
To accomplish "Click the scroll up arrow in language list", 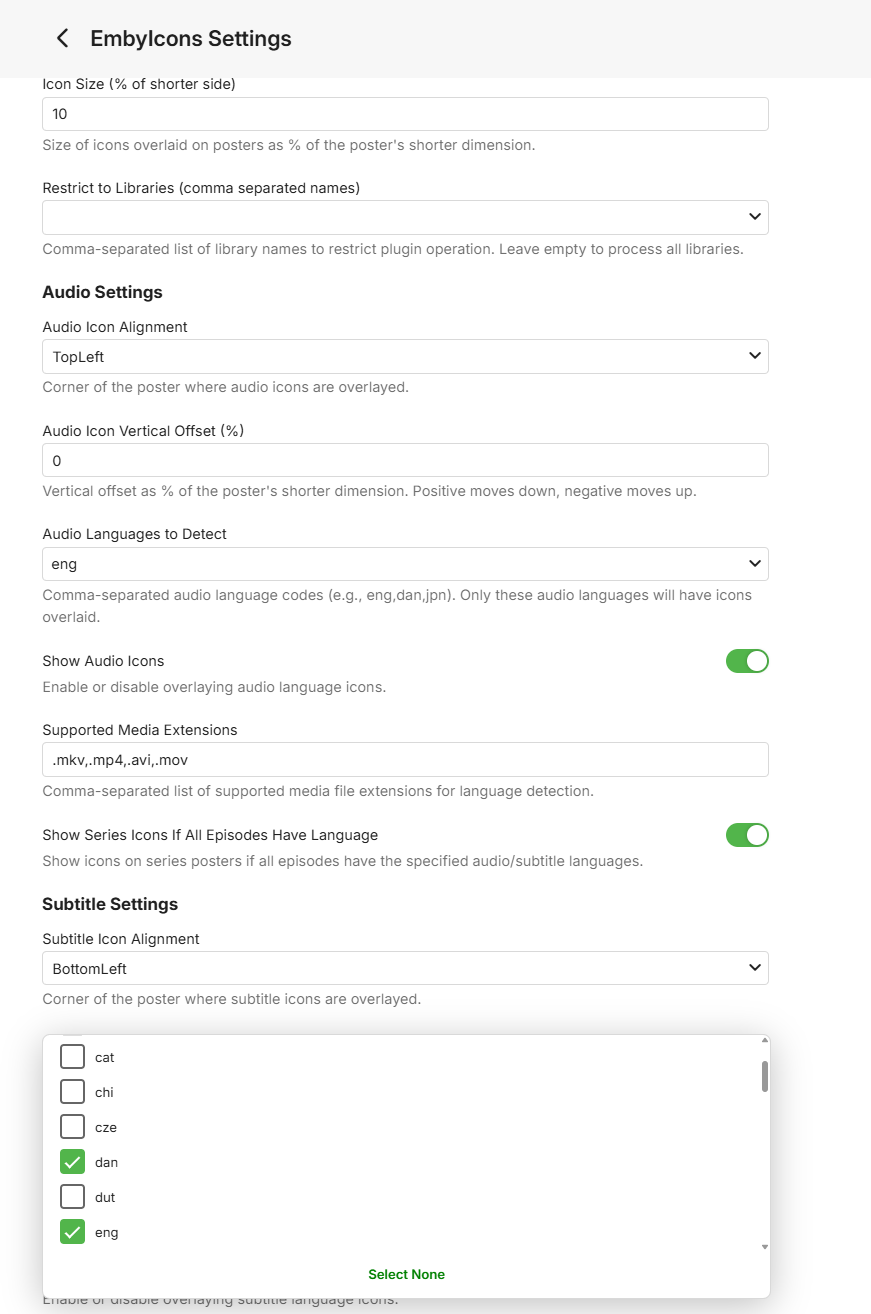I will (765, 1040).
